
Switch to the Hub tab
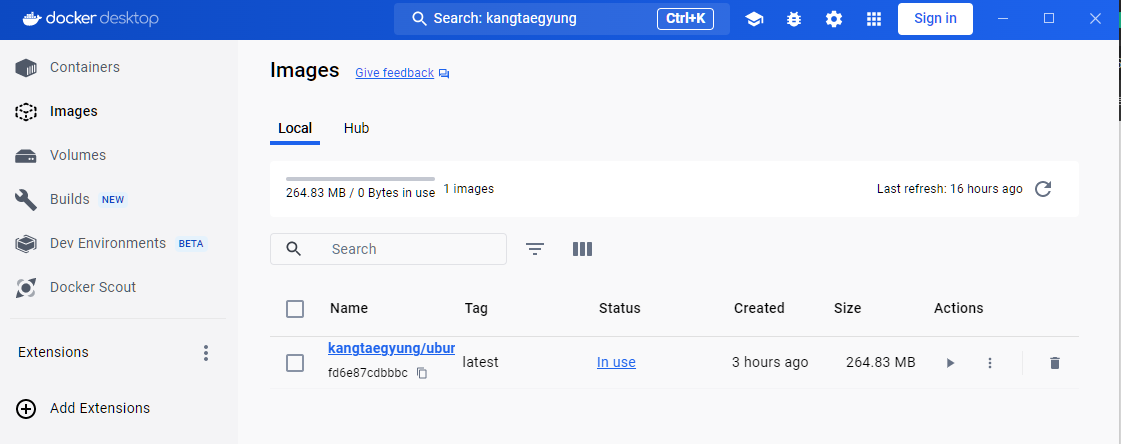point(356,129)
